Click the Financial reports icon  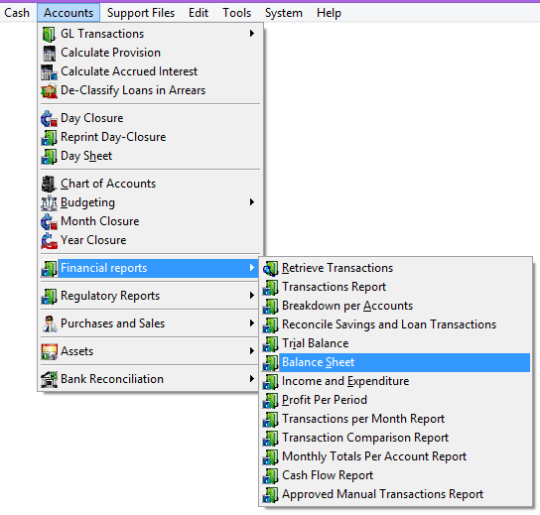pos(49,268)
